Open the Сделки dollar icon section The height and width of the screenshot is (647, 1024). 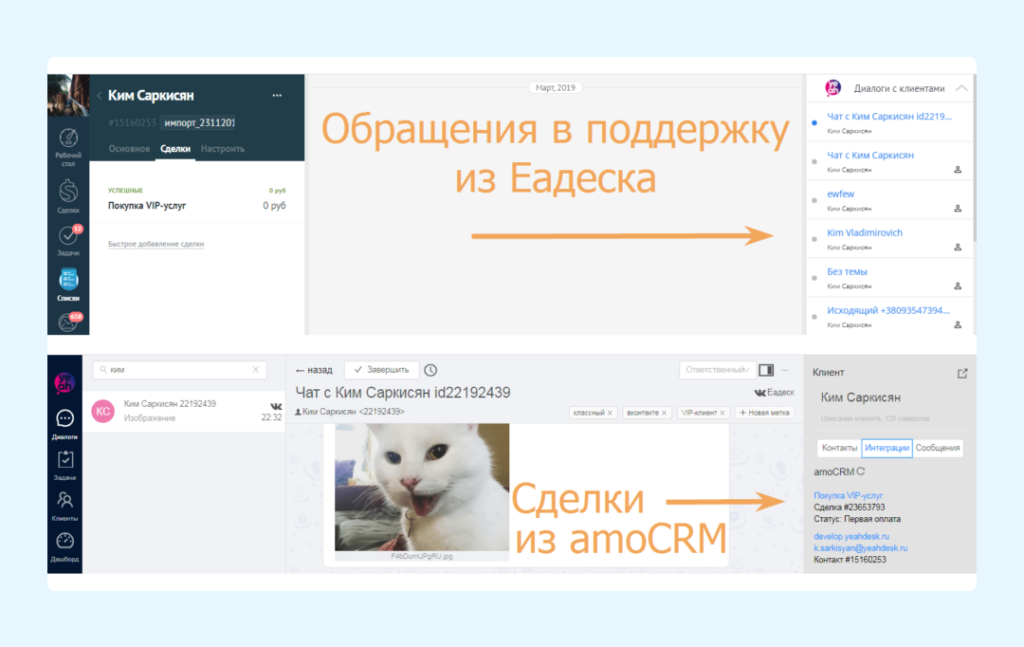pos(68,190)
